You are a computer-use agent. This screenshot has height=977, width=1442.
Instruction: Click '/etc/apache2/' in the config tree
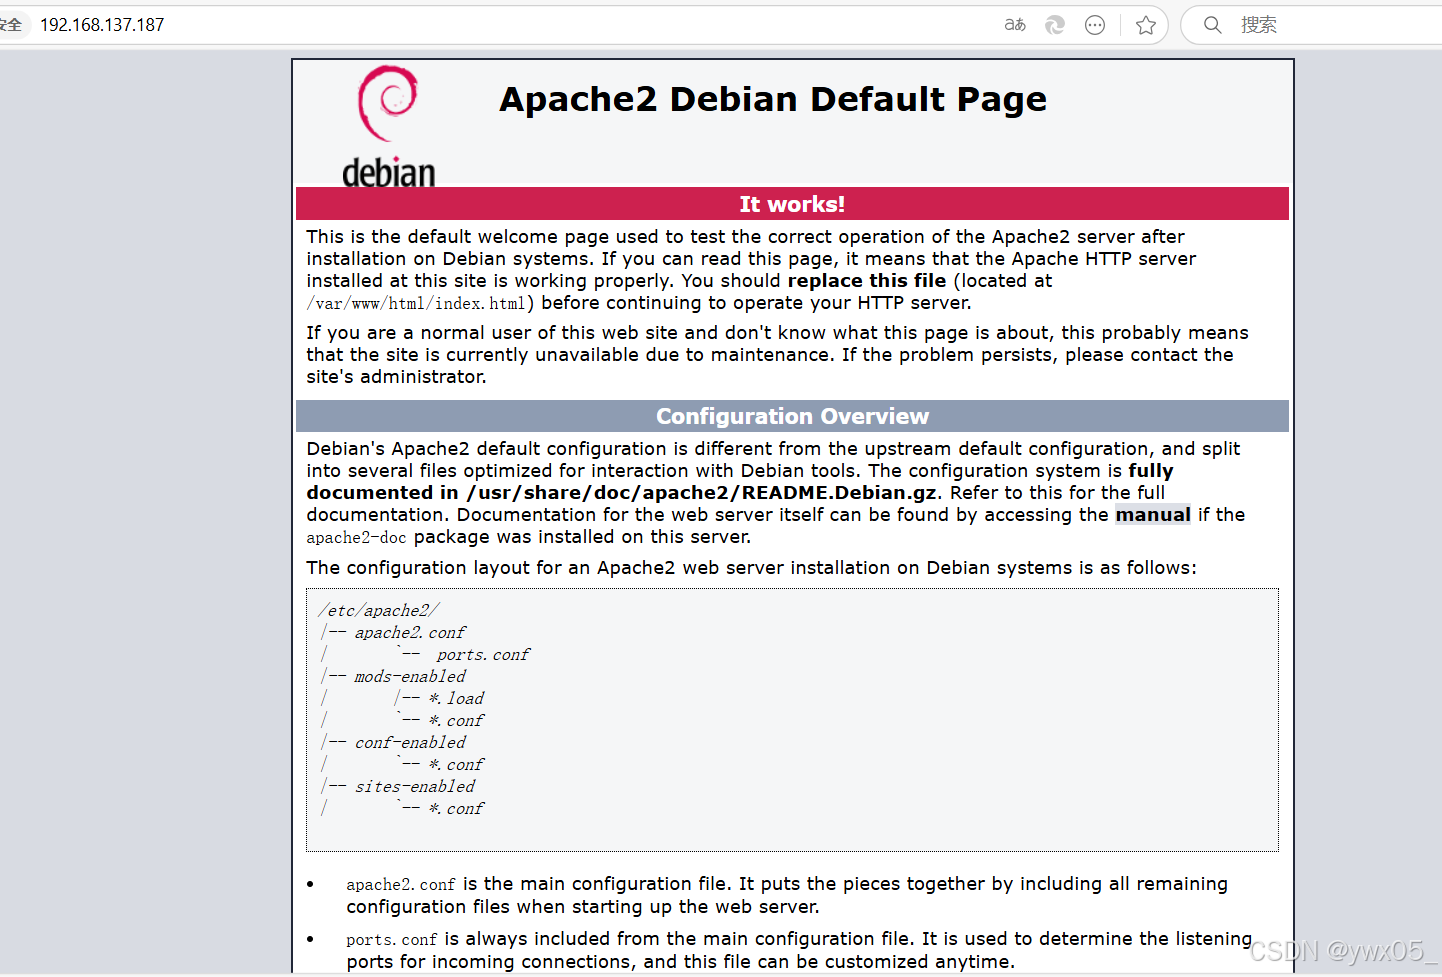[x=379, y=611]
